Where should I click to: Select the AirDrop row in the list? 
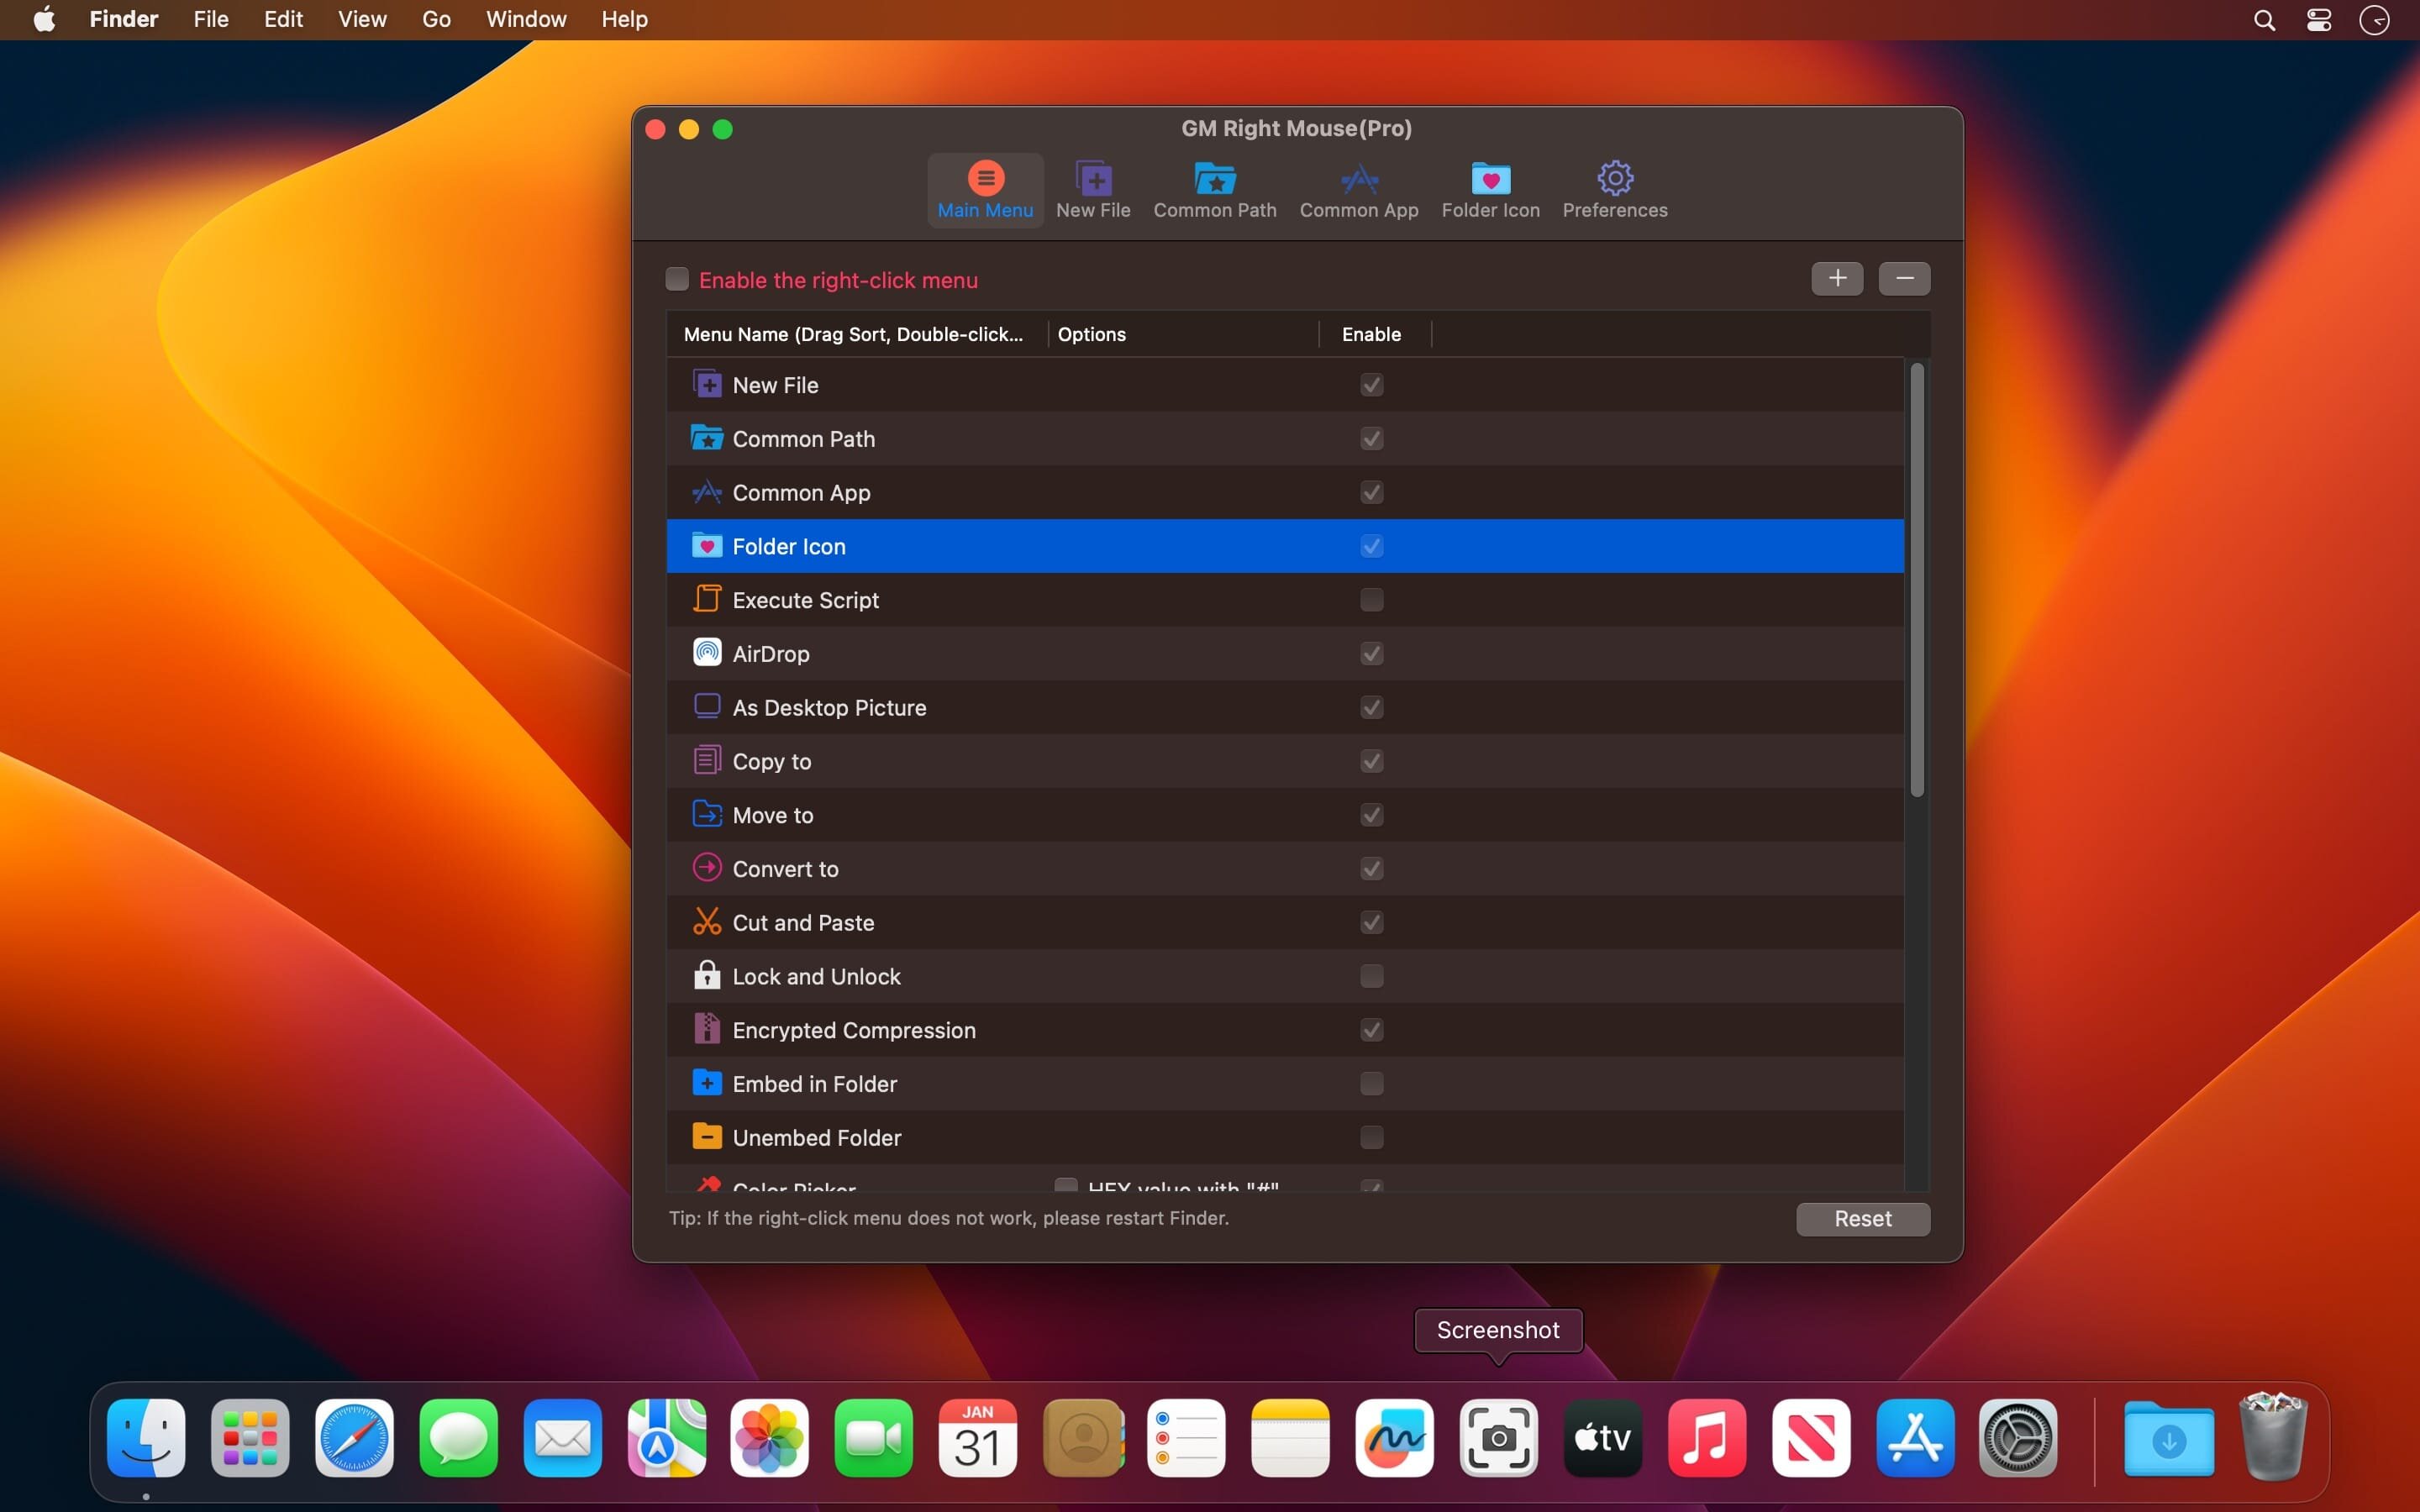tap(1000, 653)
